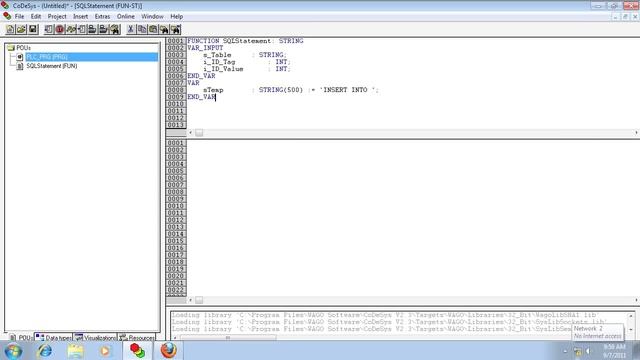Screen dimensions: 640x360
Task: Click the SQLStatement function icon in tree
Action: 19,66
